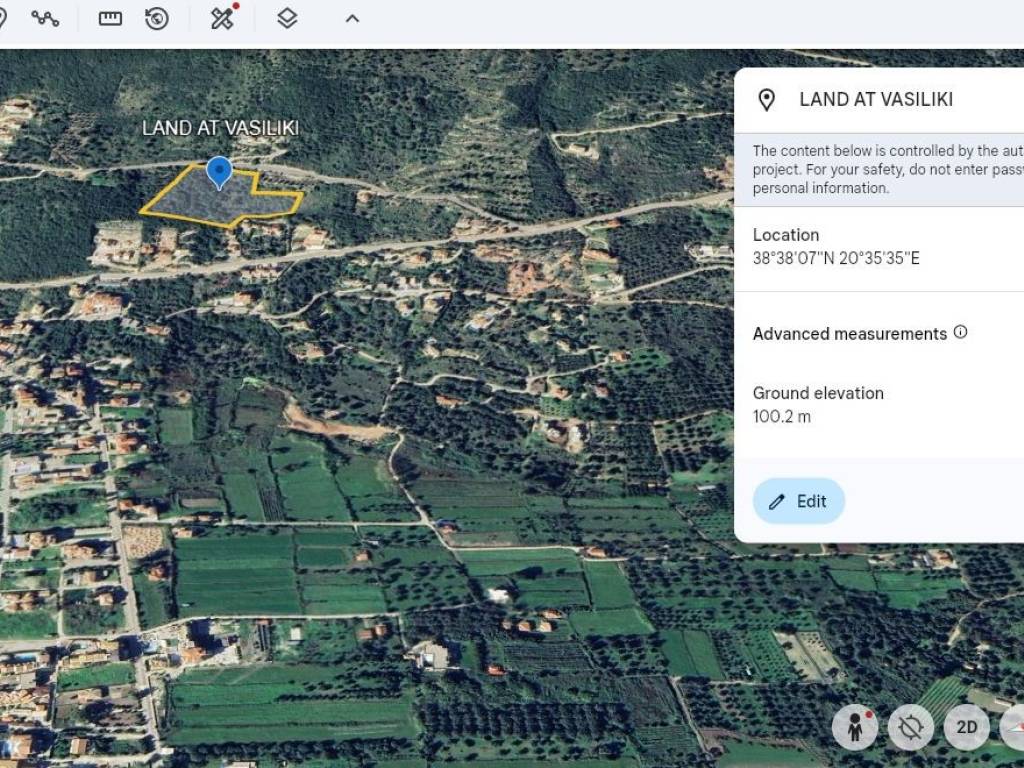The width and height of the screenshot is (1024, 768).
Task: Click the coordinates 38°38'07"N 20°35'35"E
Action: [836, 259]
